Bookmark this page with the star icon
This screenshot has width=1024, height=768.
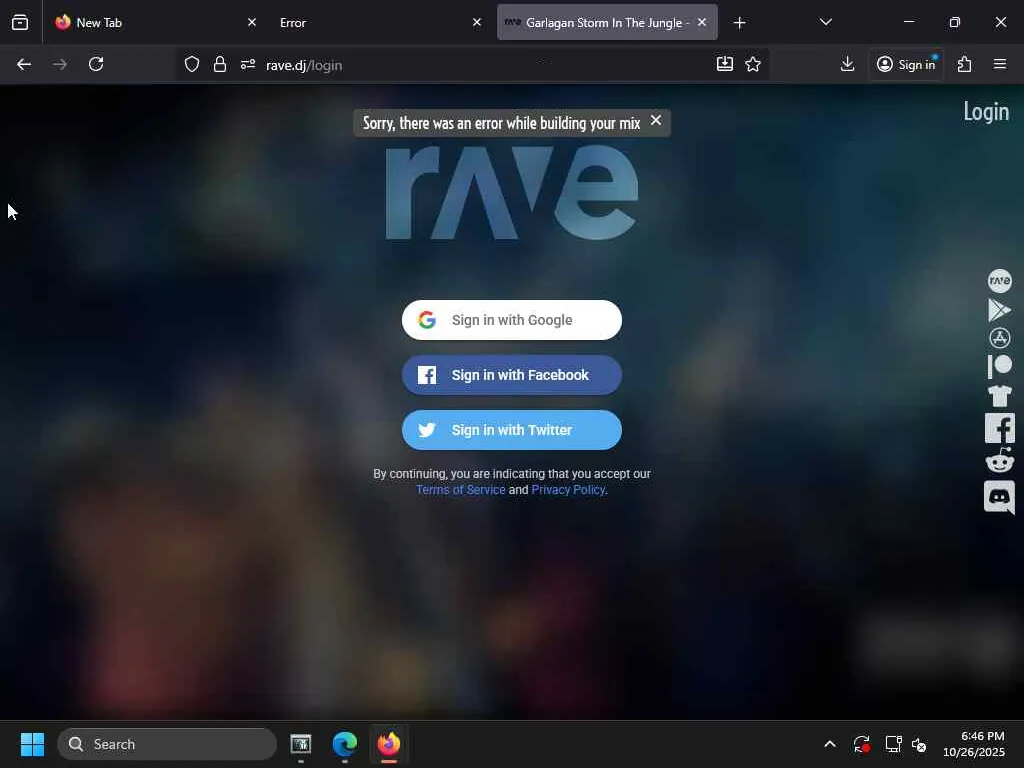pos(753,64)
